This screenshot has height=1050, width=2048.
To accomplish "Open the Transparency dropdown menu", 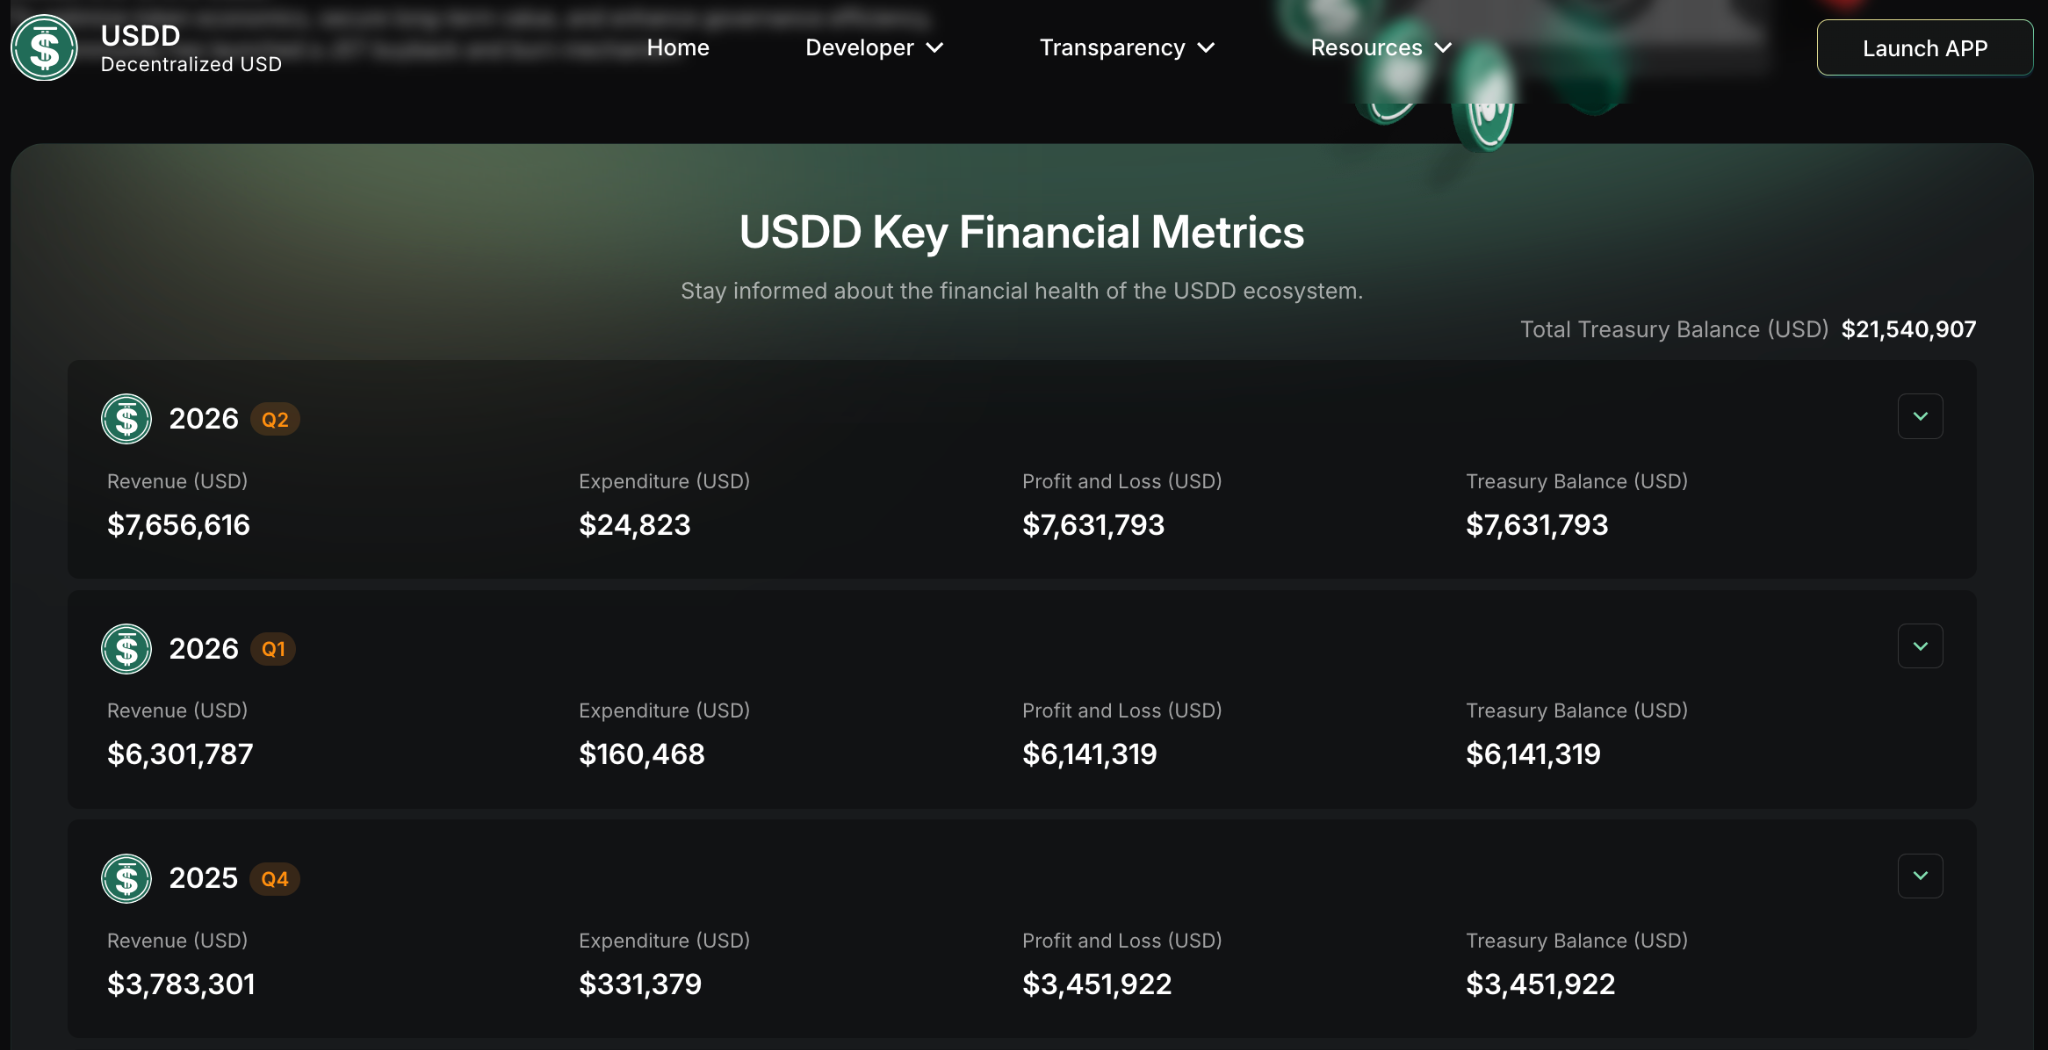I will [x=1127, y=48].
